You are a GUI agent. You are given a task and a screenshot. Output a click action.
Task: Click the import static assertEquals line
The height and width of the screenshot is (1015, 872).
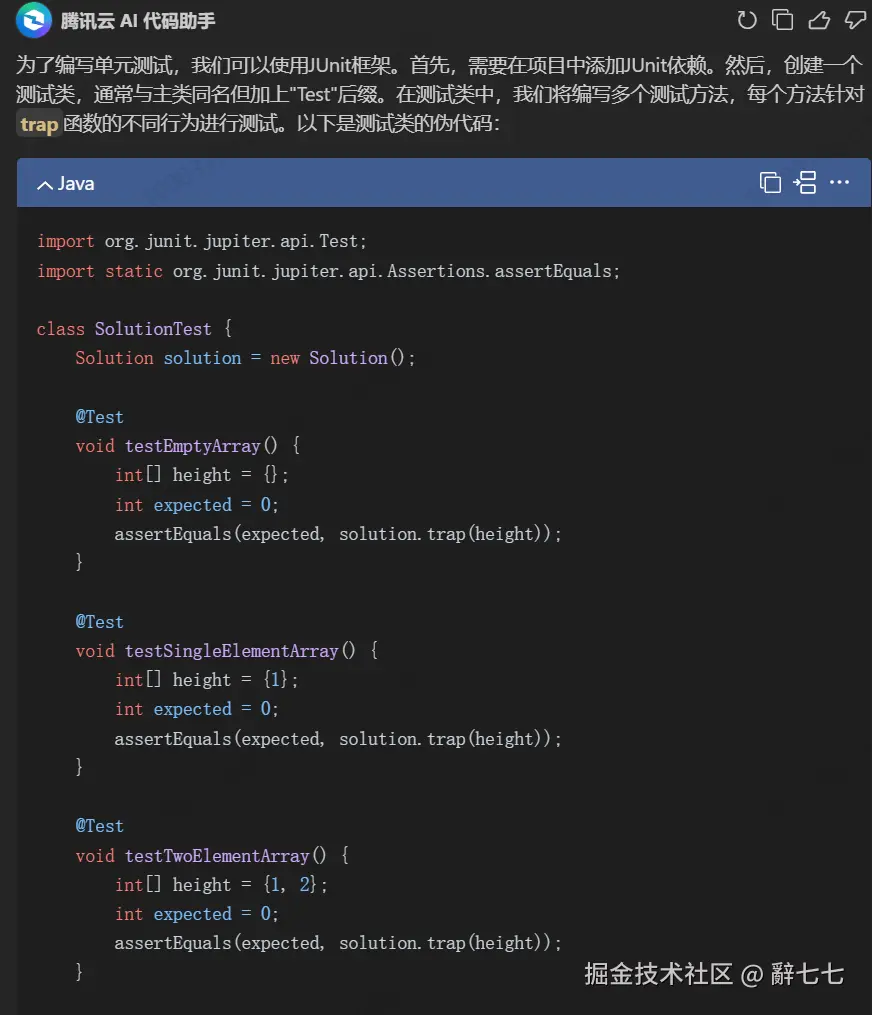(x=328, y=271)
